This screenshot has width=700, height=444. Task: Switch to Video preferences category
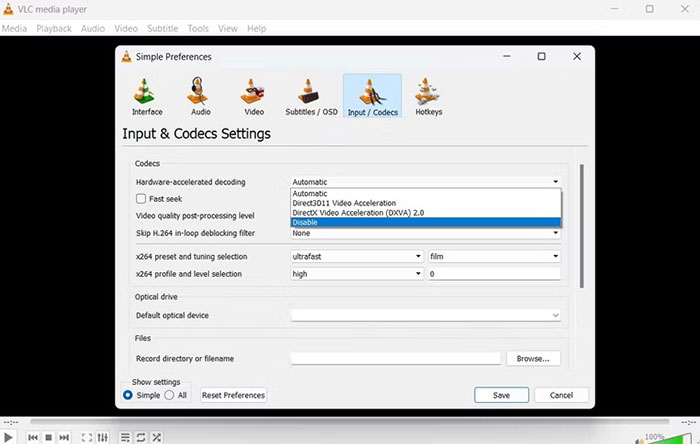(x=253, y=97)
